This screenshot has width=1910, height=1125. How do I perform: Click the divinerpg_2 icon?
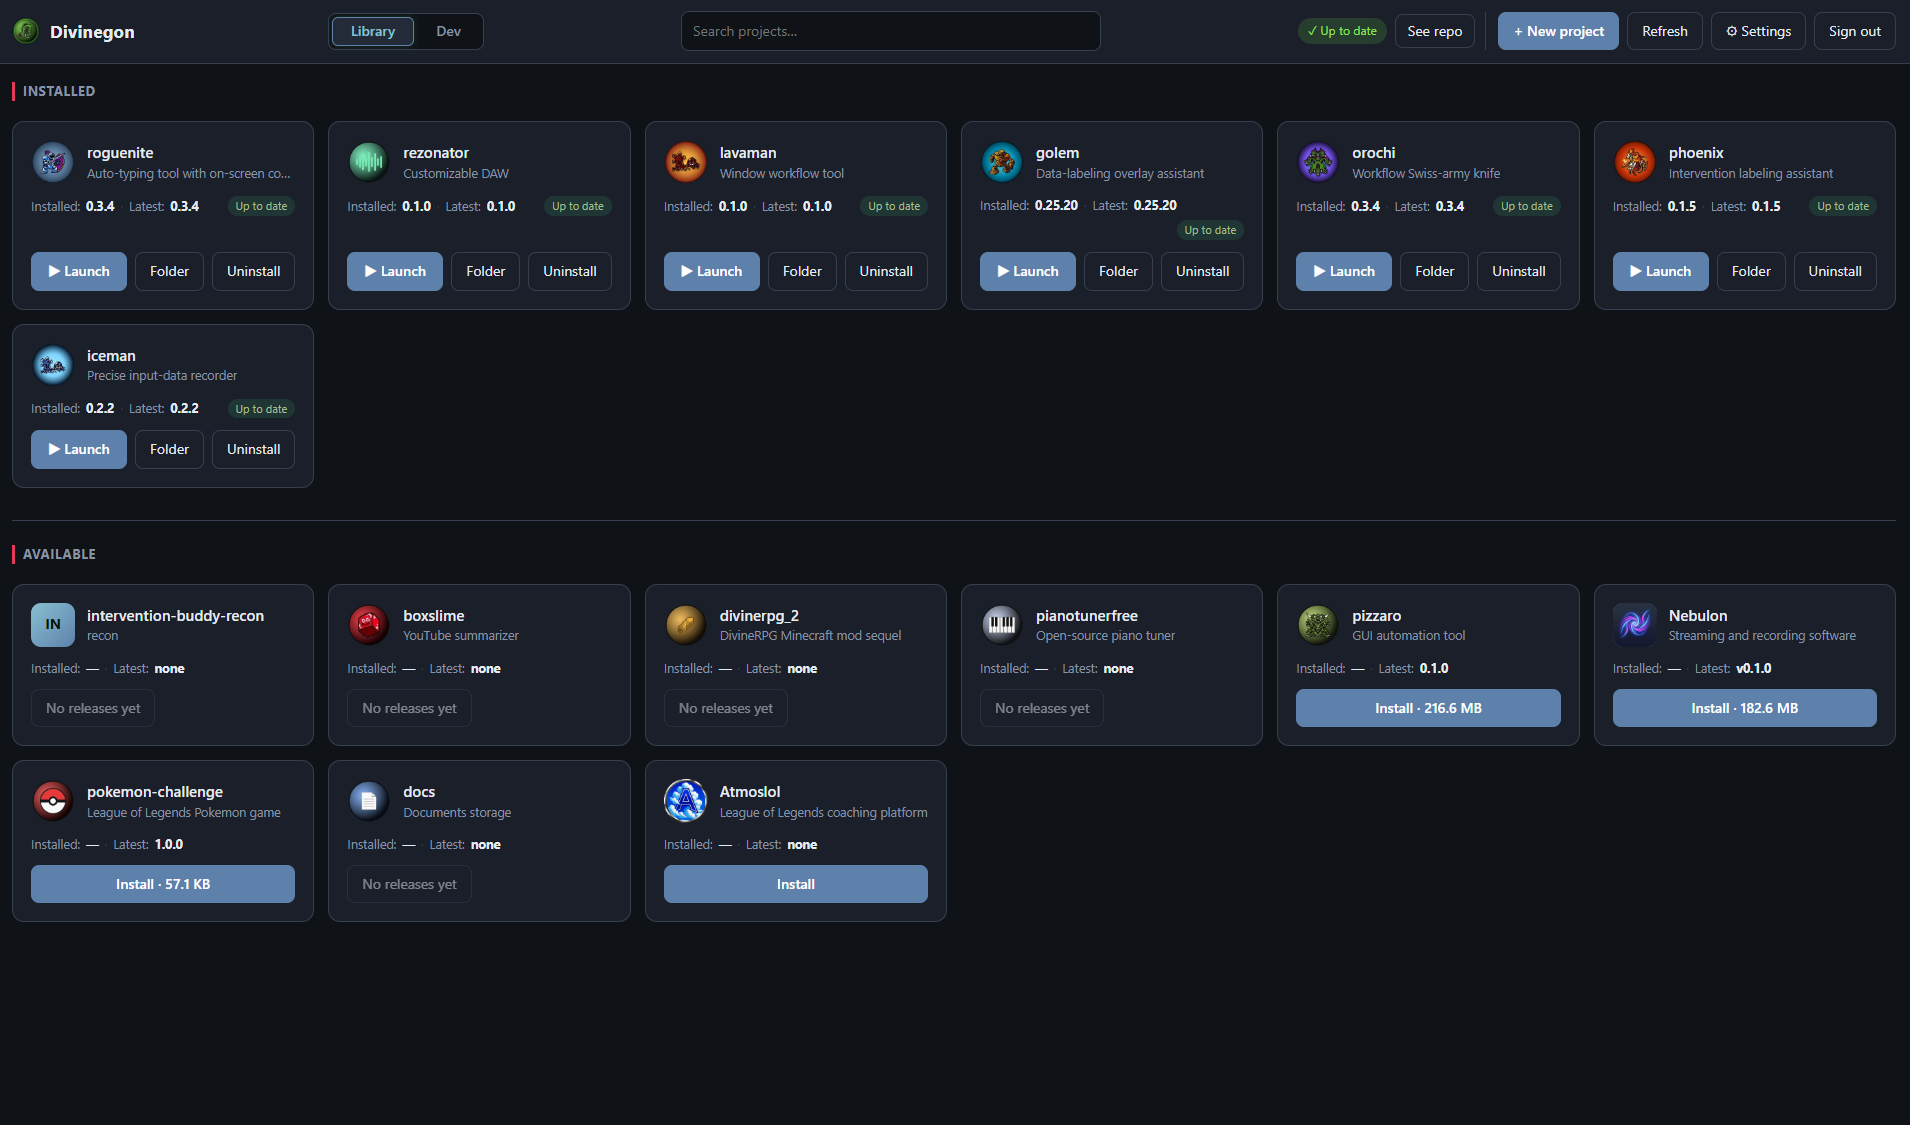pyautogui.click(x=685, y=625)
